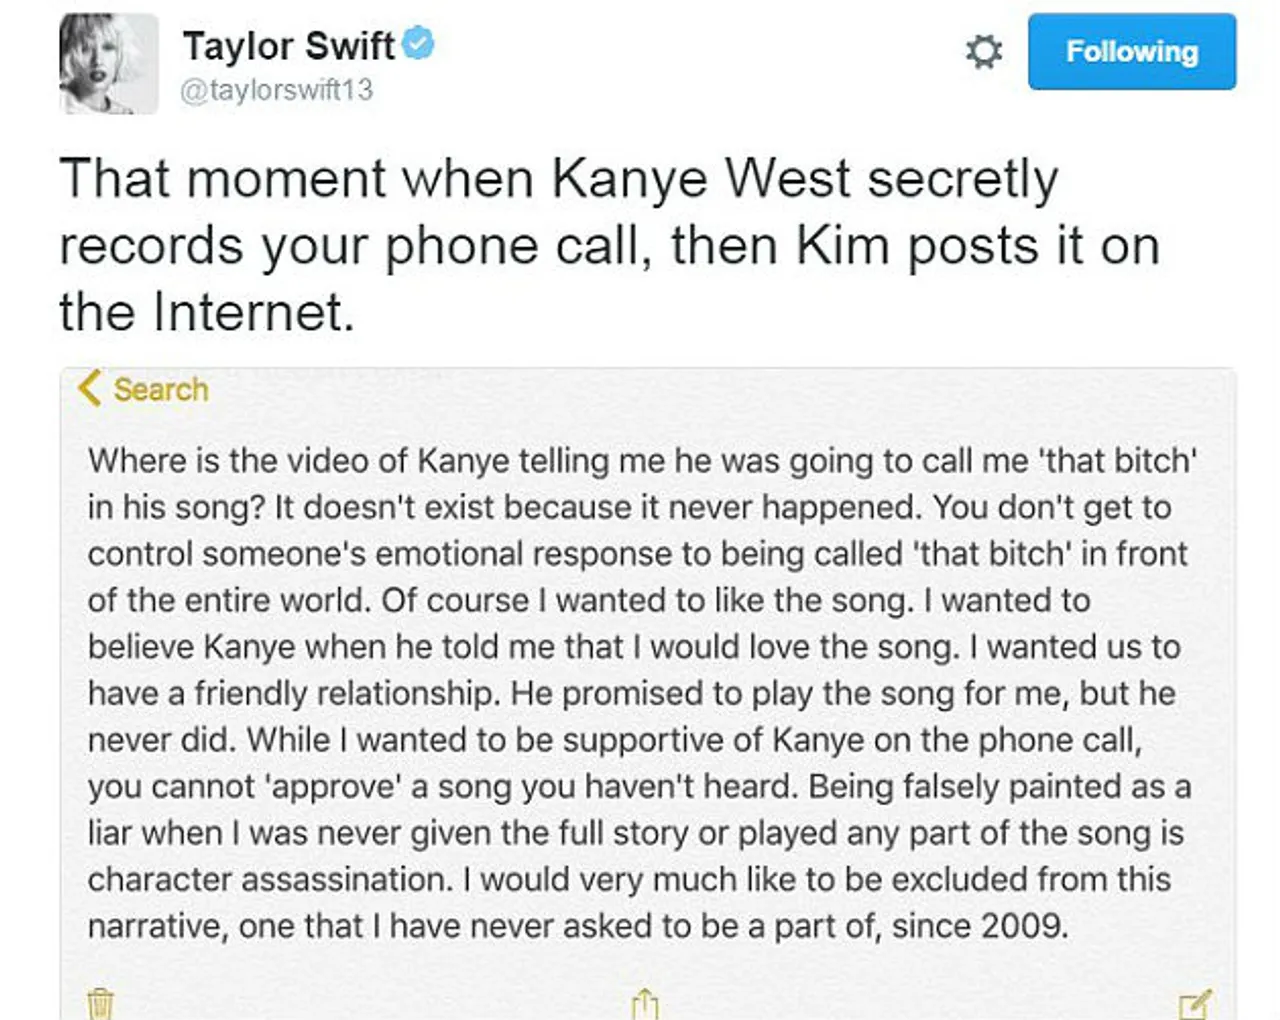This screenshot has height=1020, width=1280.
Task: Open Taylor Swift's profile picture
Action: [109, 63]
